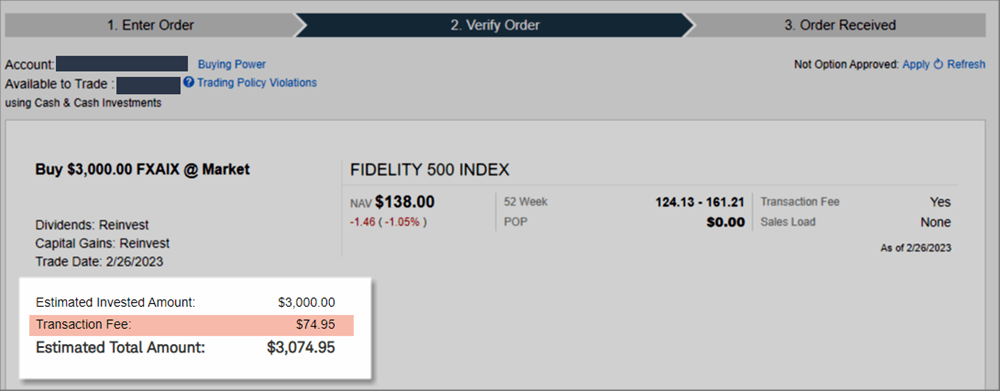Screen dimensions: 1000x391
Task: Click the Estimated Invested Amount $3,000.00
Action: click(307, 302)
